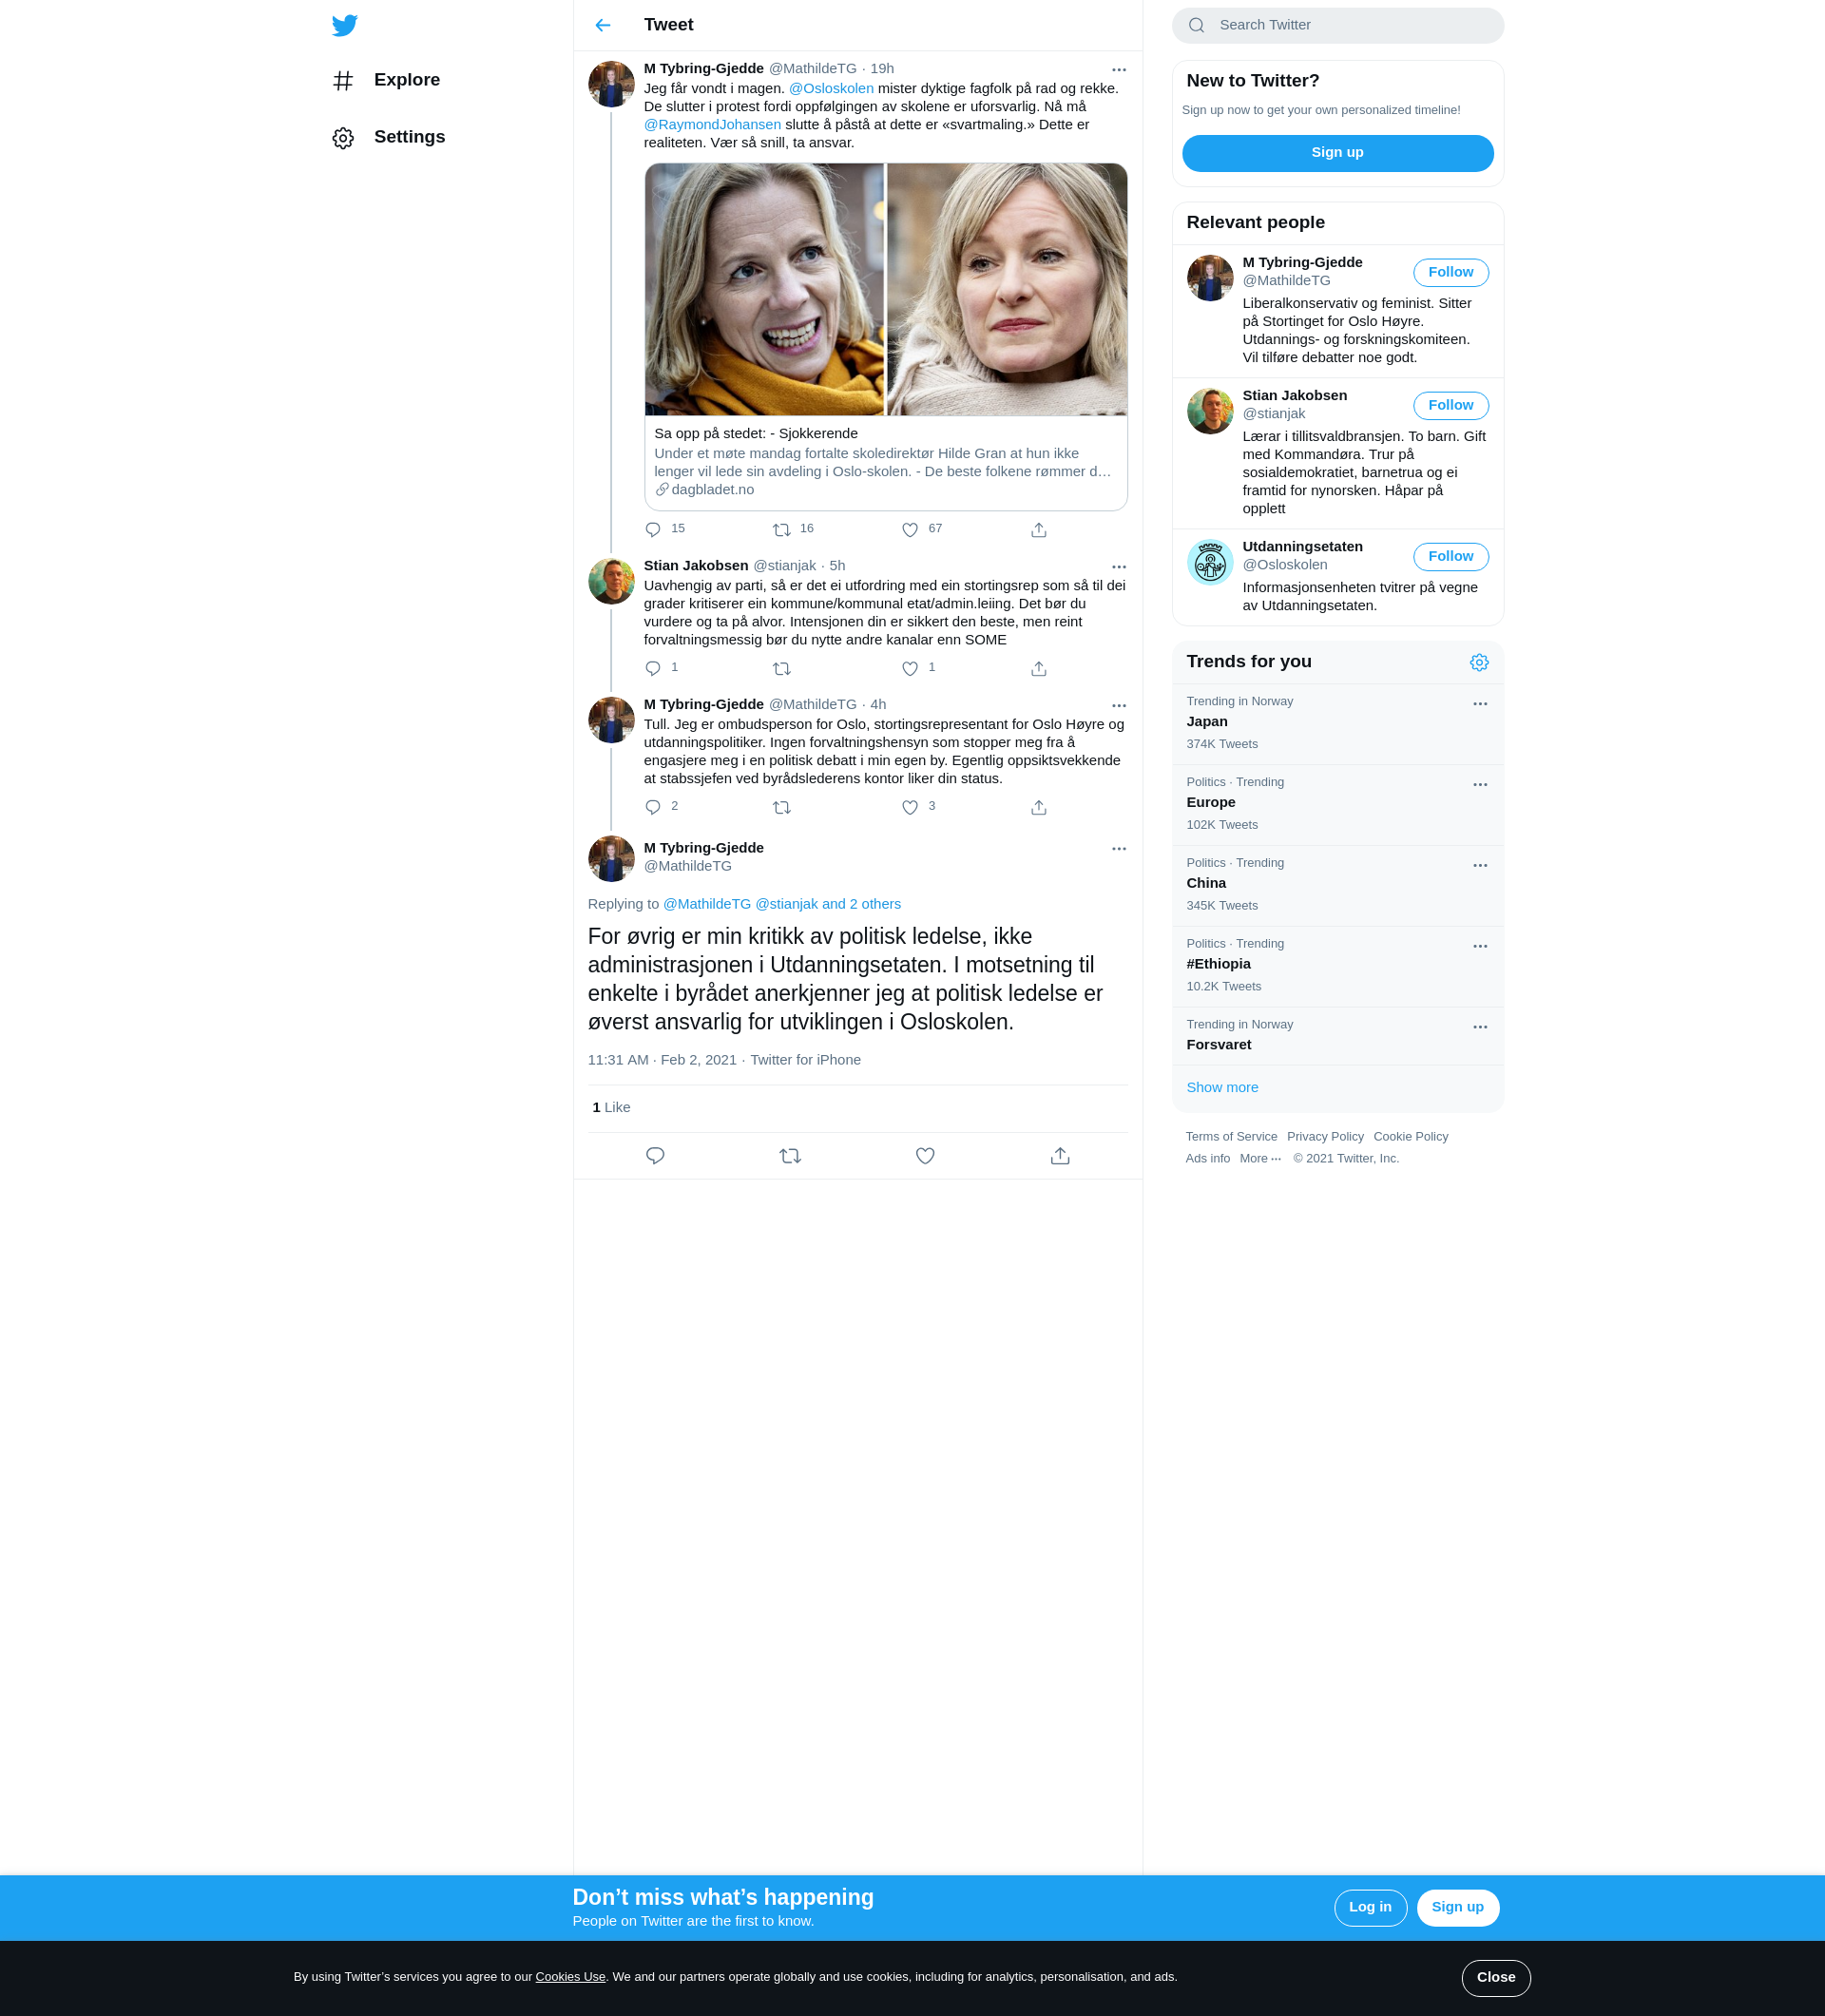This screenshot has height=2016, width=1825.
Task: Click into the Search Twitter field
Action: (1337, 25)
